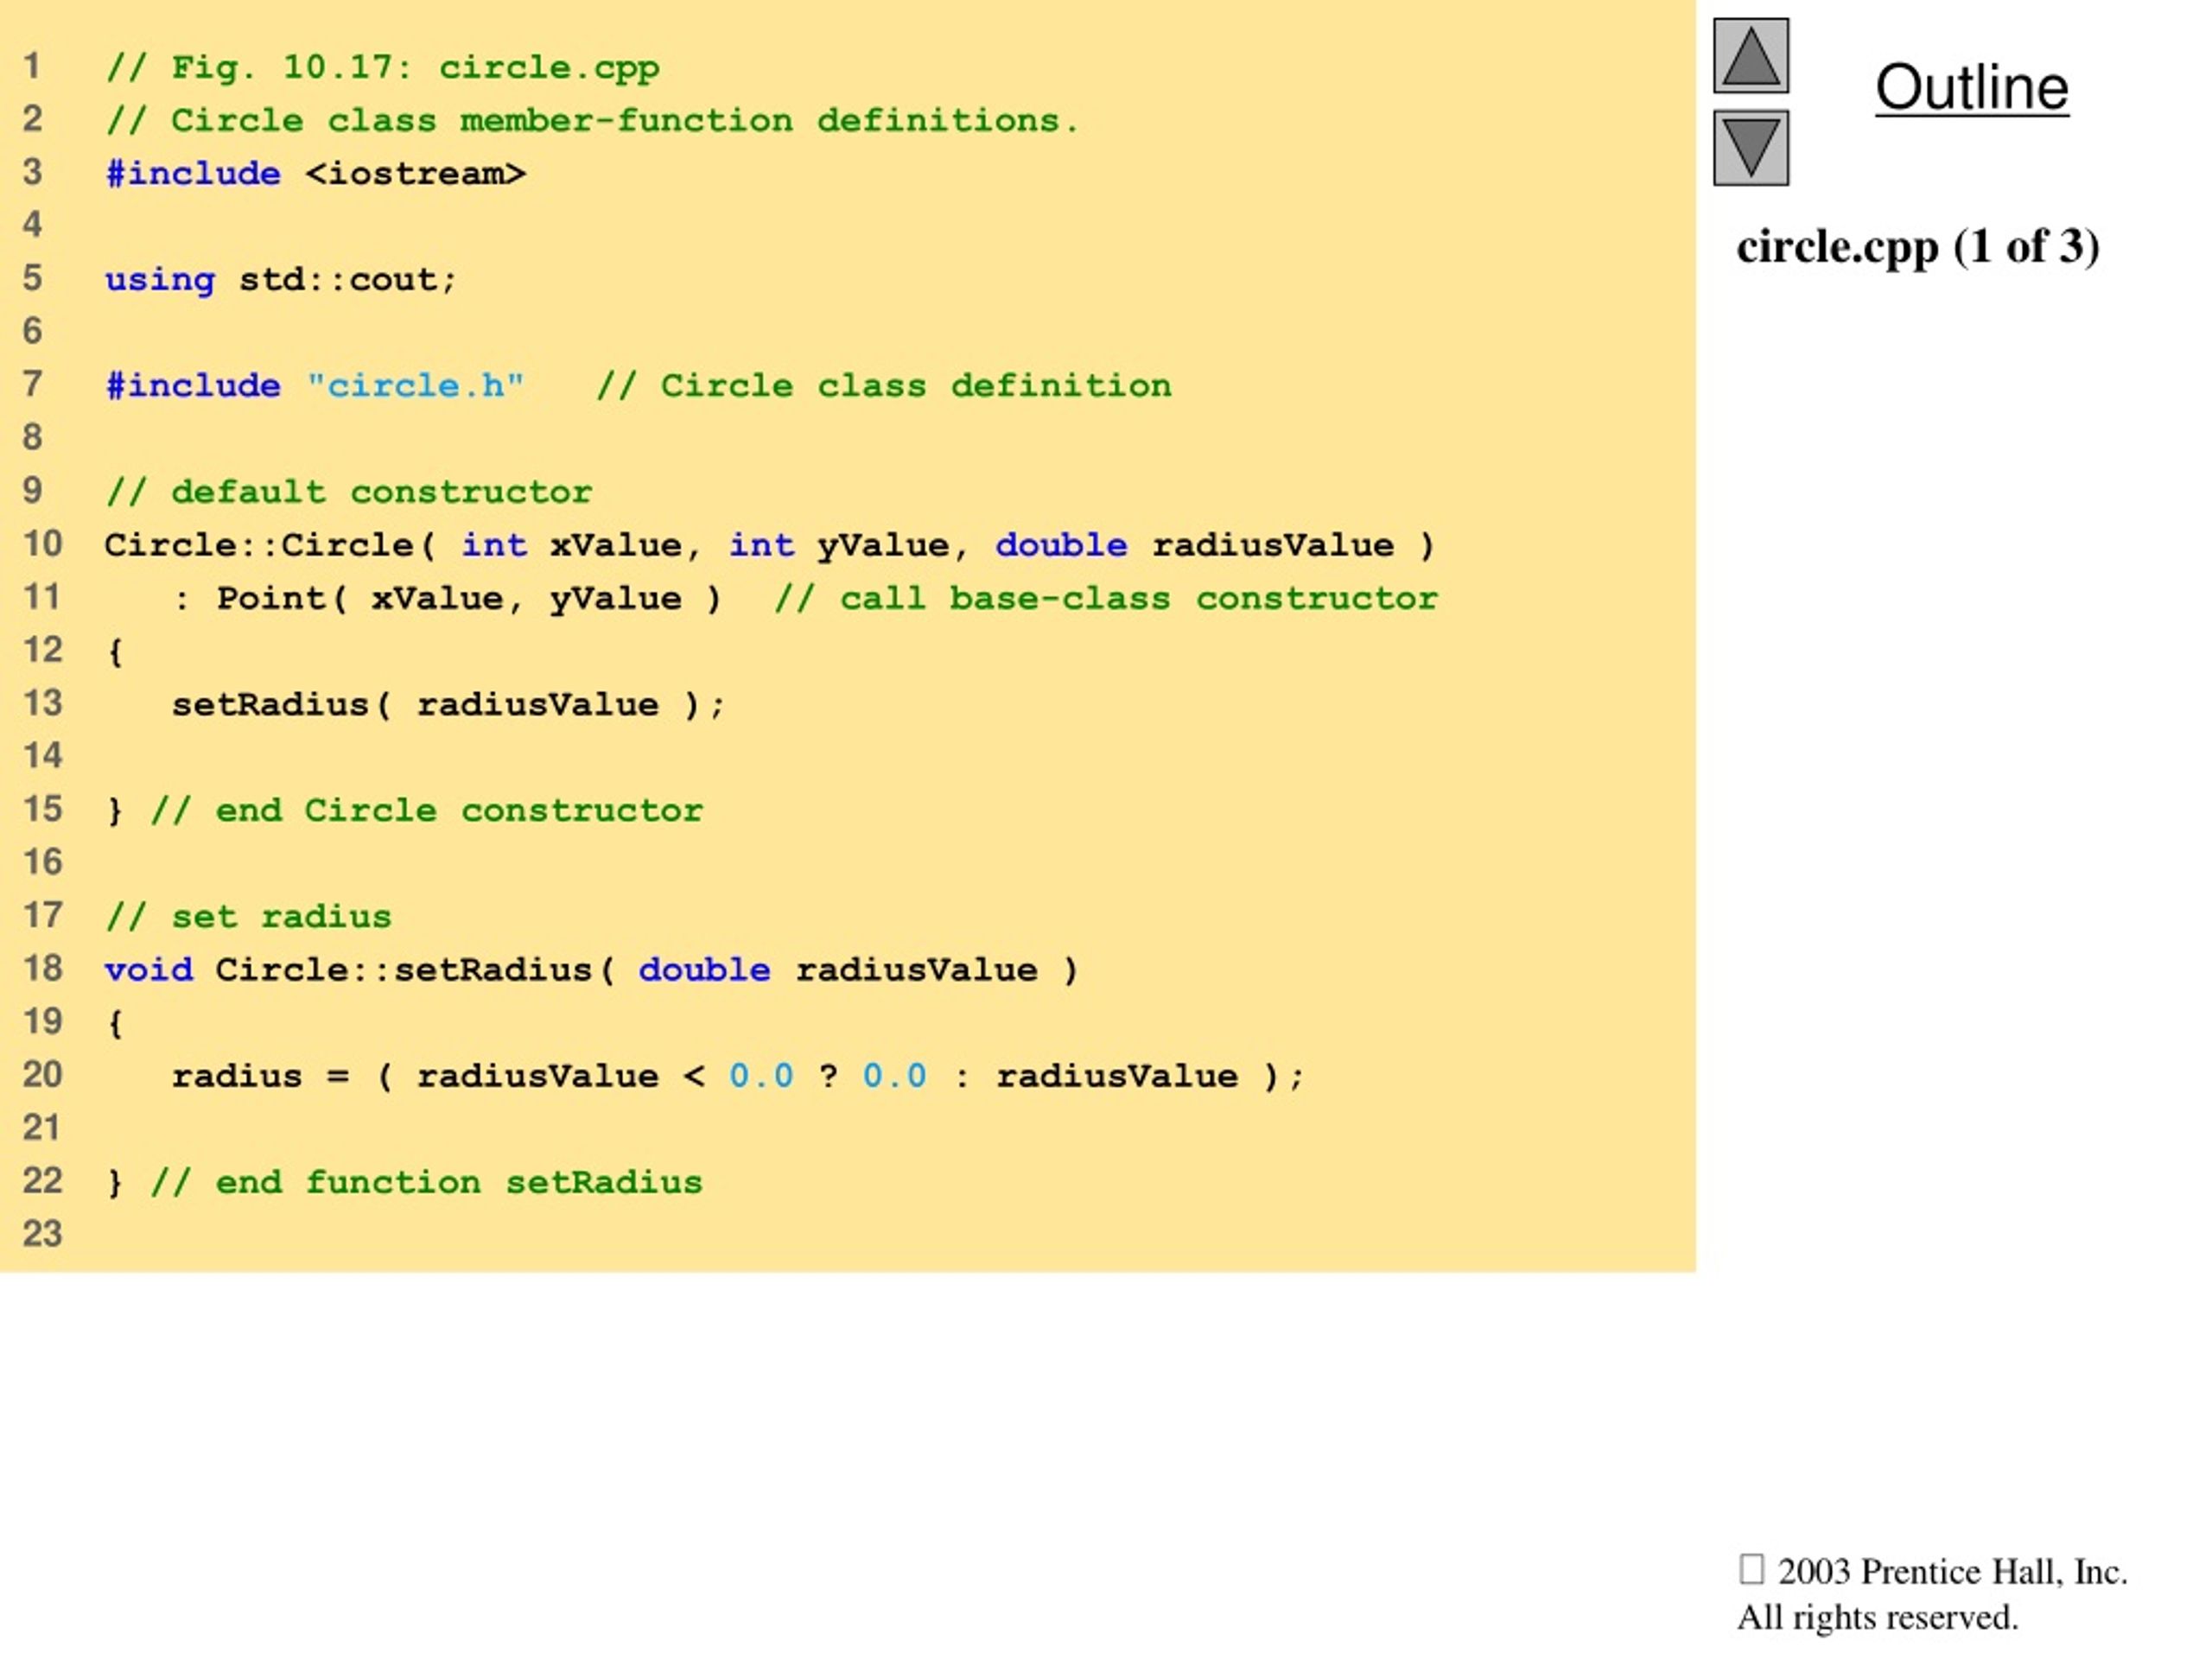Viewport: 2212px width, 1659px height.
Task: Click line number 23
Action: (x=42, y=1234)
